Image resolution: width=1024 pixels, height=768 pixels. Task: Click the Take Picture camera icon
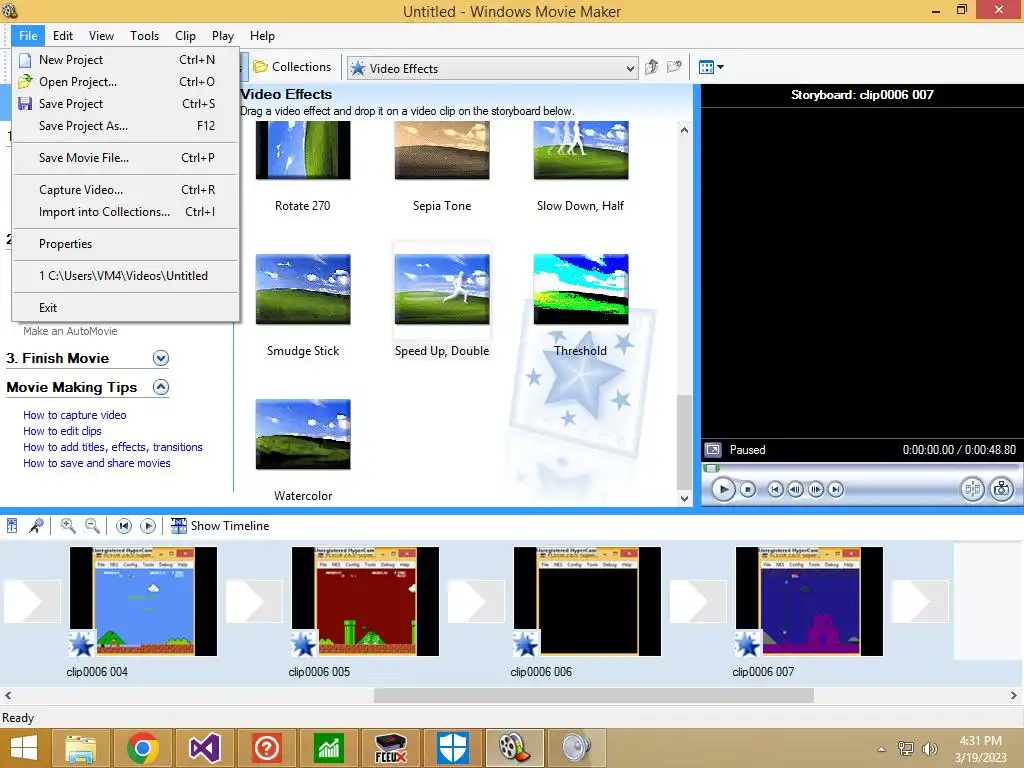click(1002, 489)
